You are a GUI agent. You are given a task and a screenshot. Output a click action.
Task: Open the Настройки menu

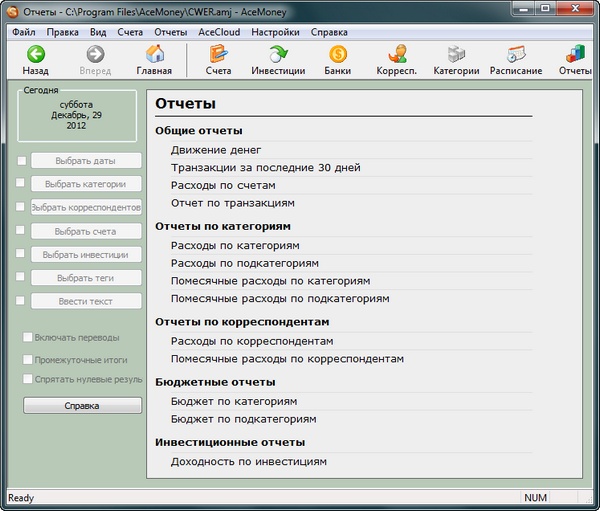[275, 31]
